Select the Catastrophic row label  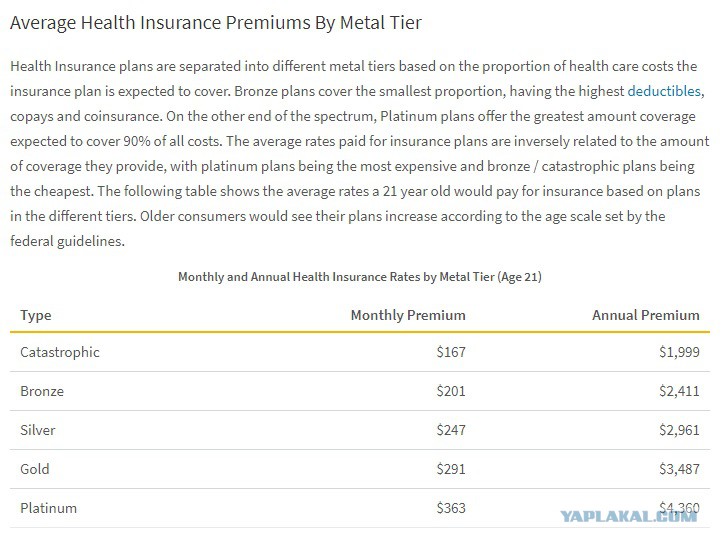click(60, 352)
